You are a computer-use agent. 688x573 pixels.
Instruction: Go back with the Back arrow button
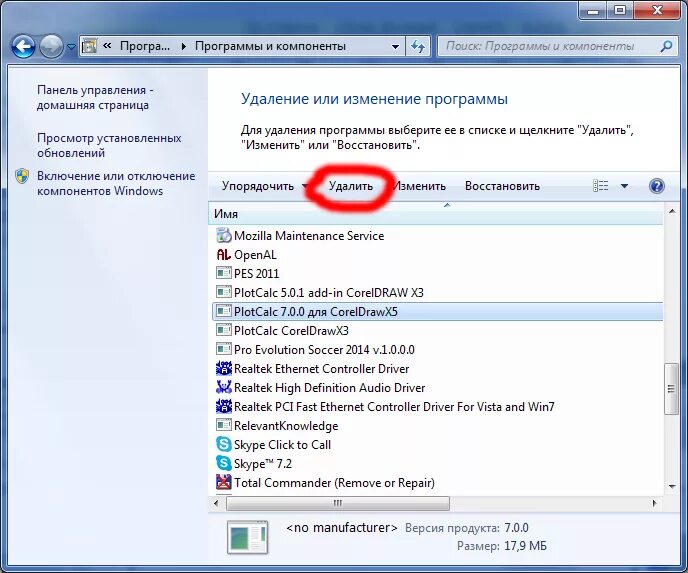23,47
